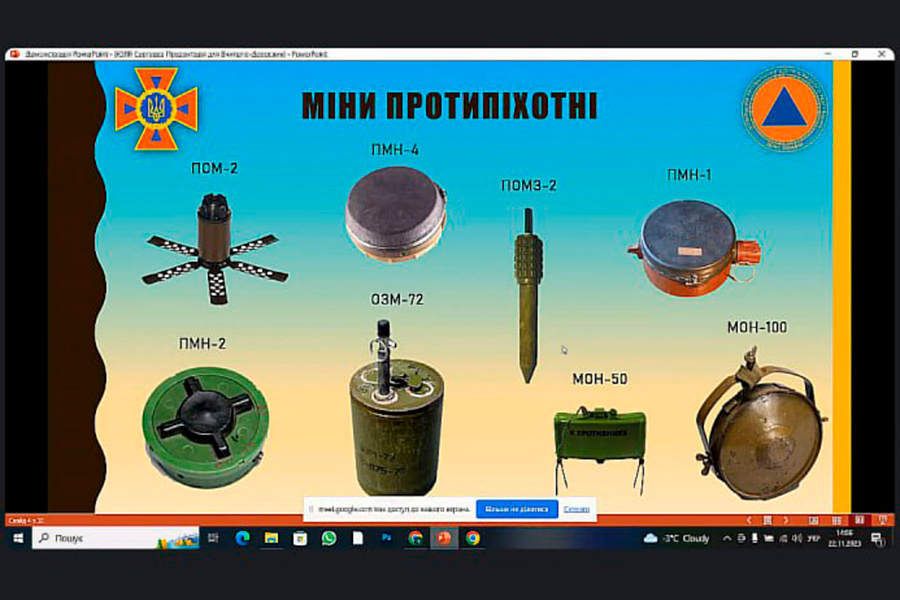Open slideshow menu icon between arrows
Viewport: 900px width, 600px height.
(x=767, y=520)
